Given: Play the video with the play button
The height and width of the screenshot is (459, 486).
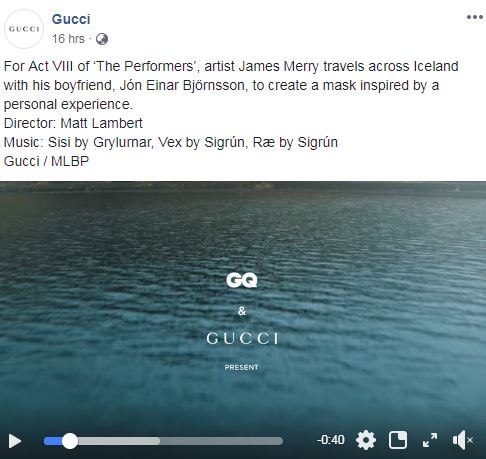Looking at the screenshot, I should (x=15, y=441).
